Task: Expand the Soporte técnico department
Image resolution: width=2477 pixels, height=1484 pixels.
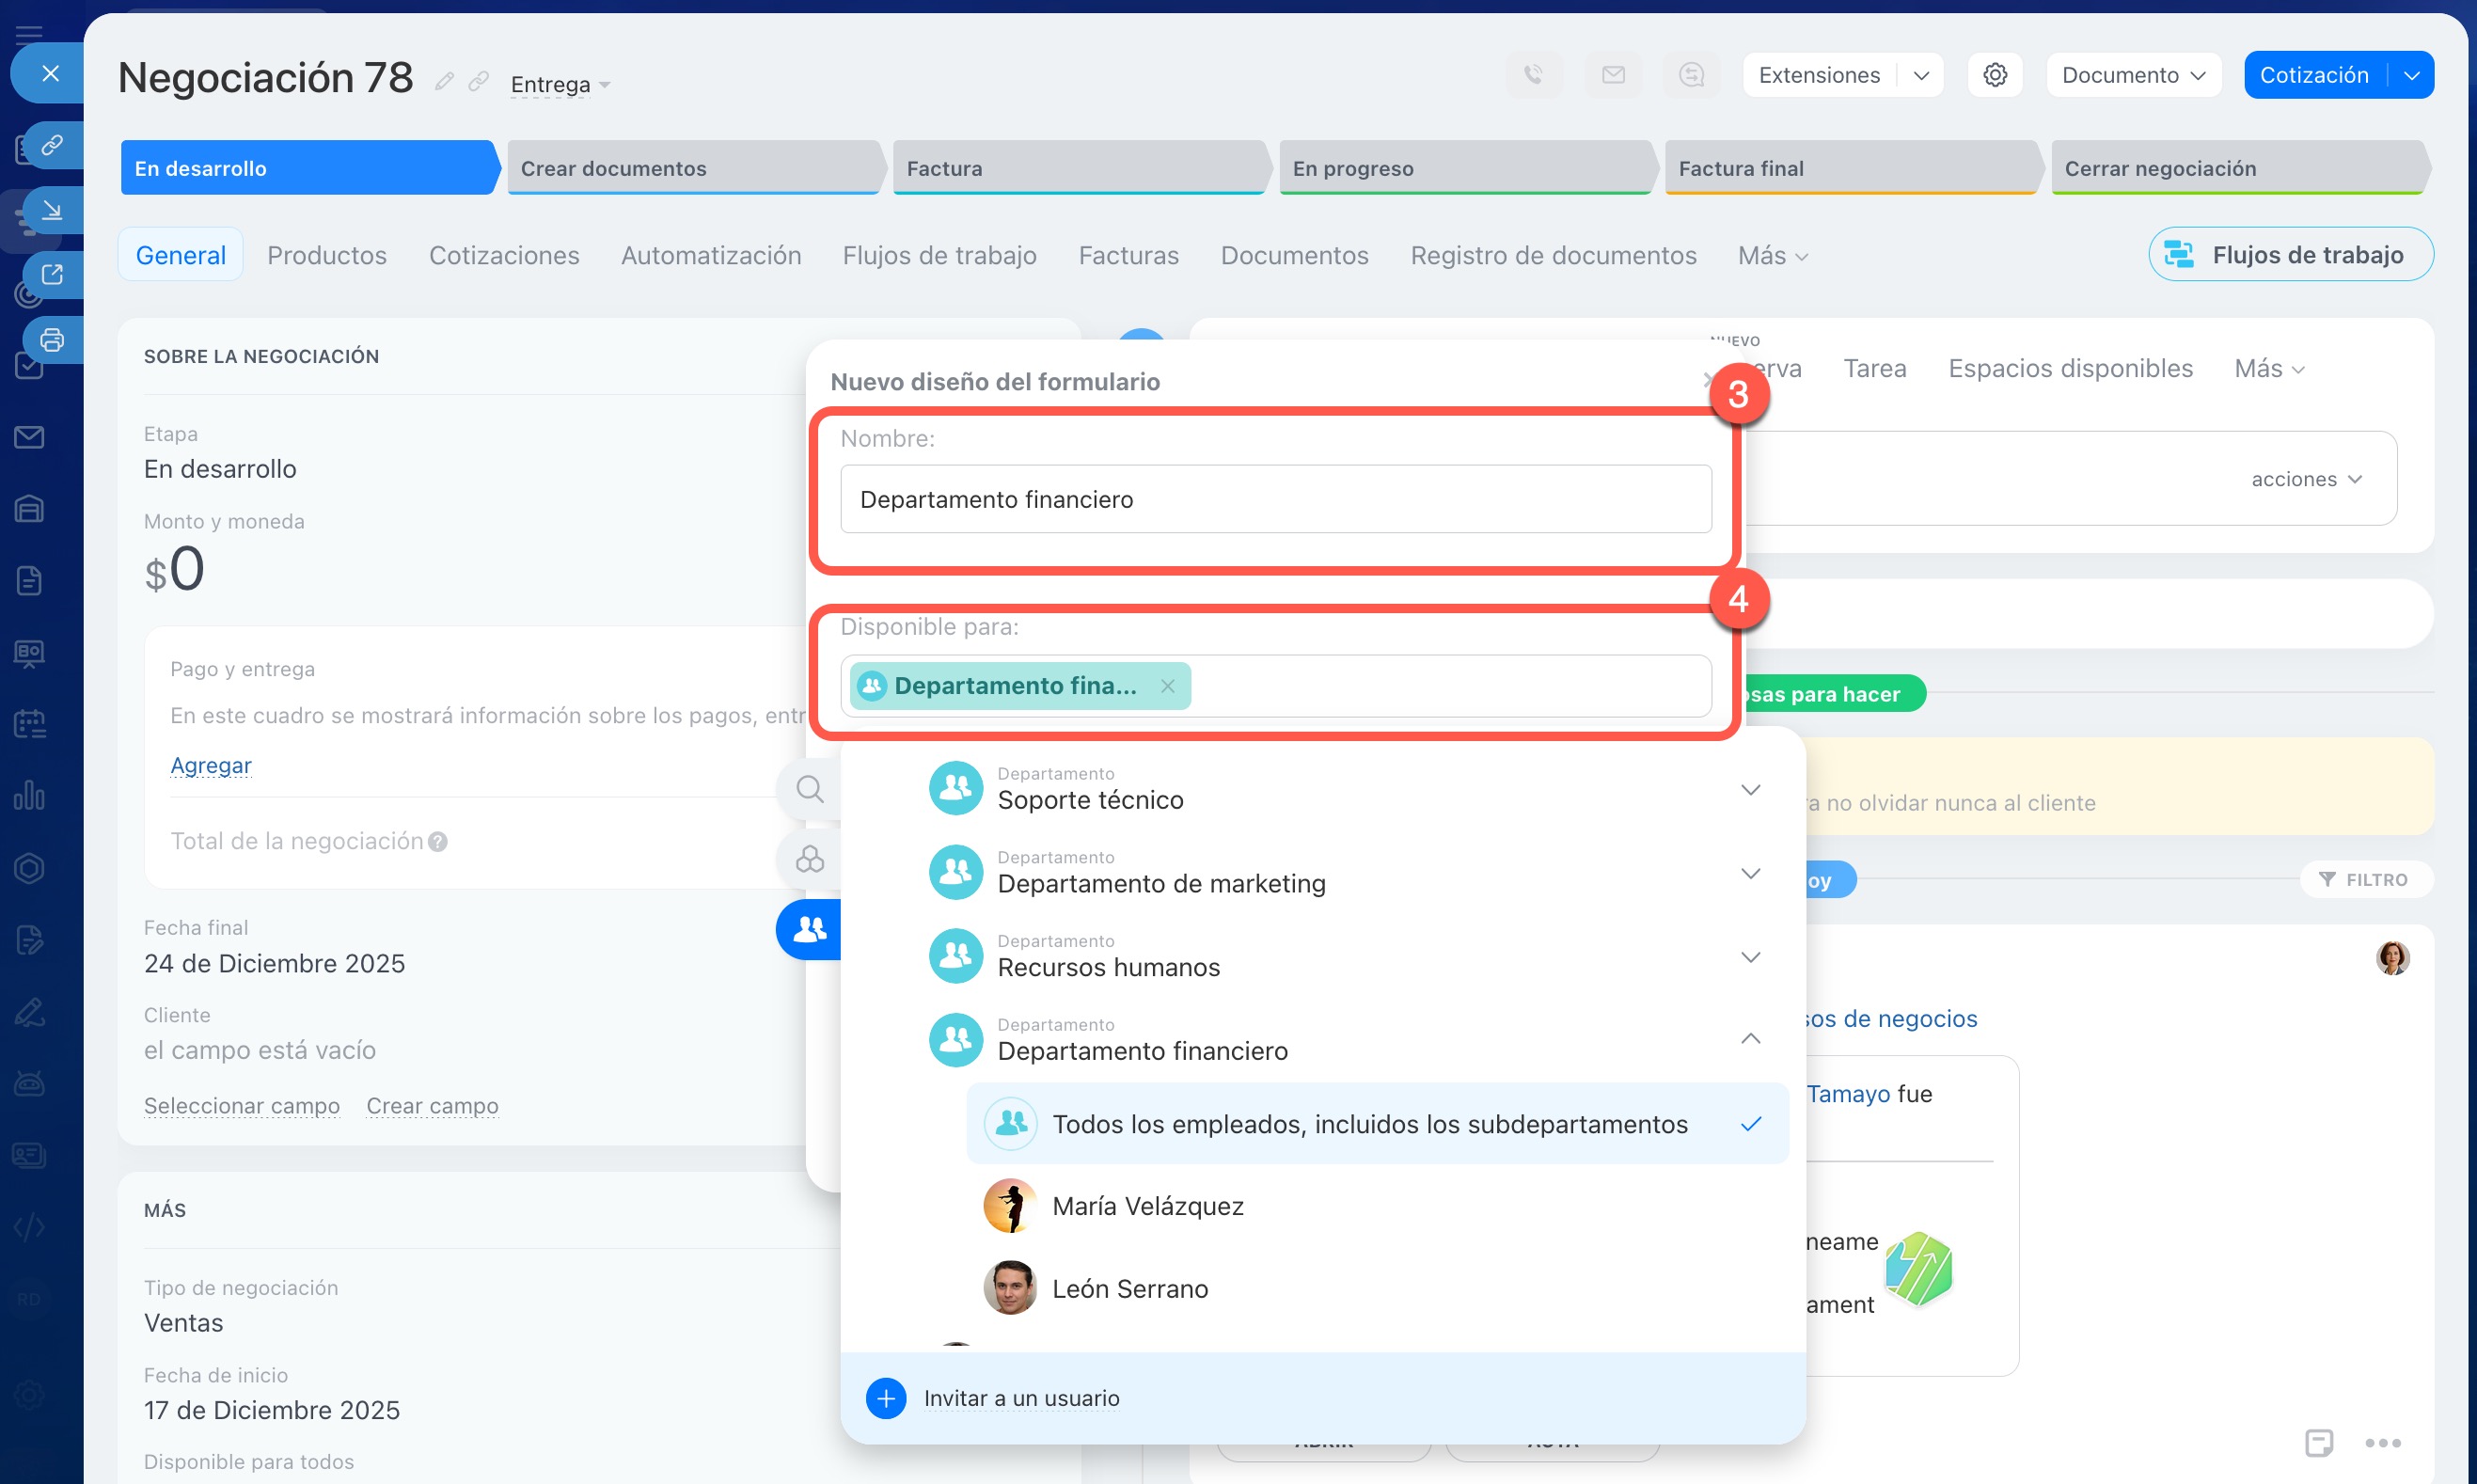Action: click(1749, 789)
